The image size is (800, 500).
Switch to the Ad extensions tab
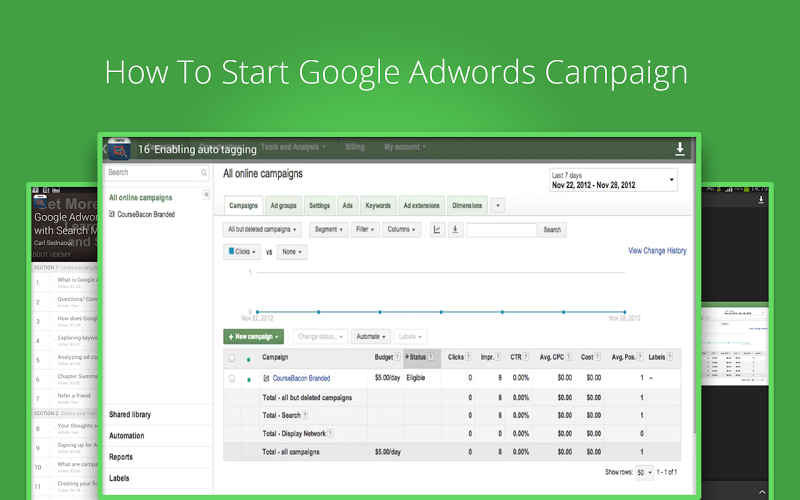421,206
